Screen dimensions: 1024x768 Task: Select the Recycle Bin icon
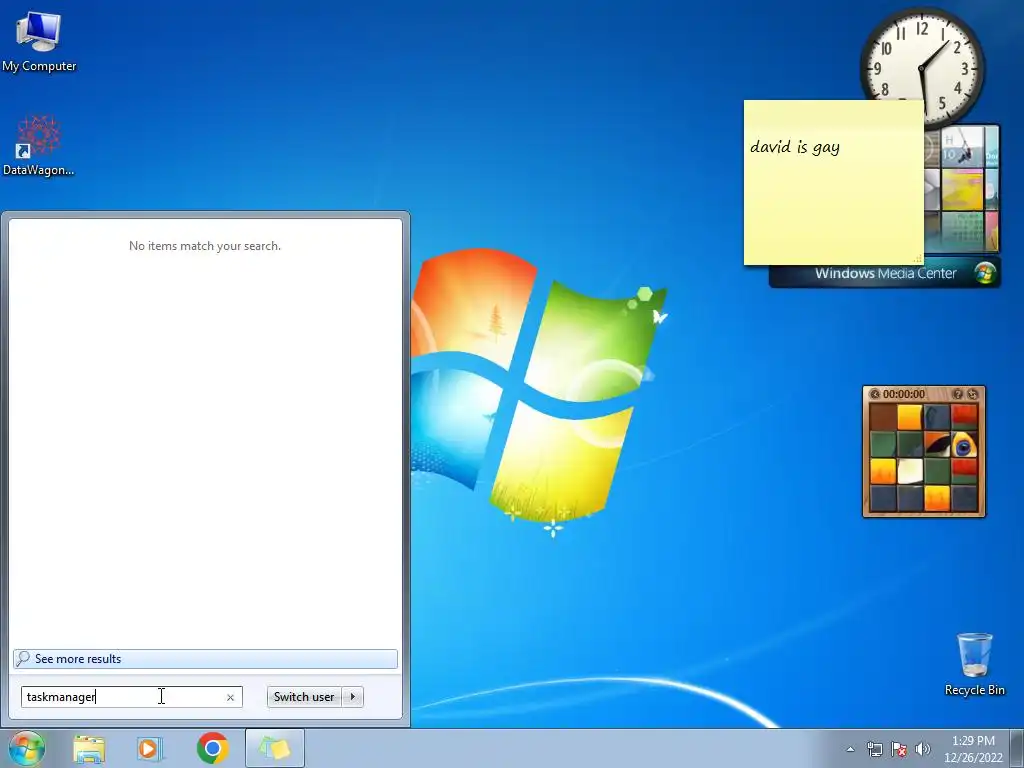[974, 664]
